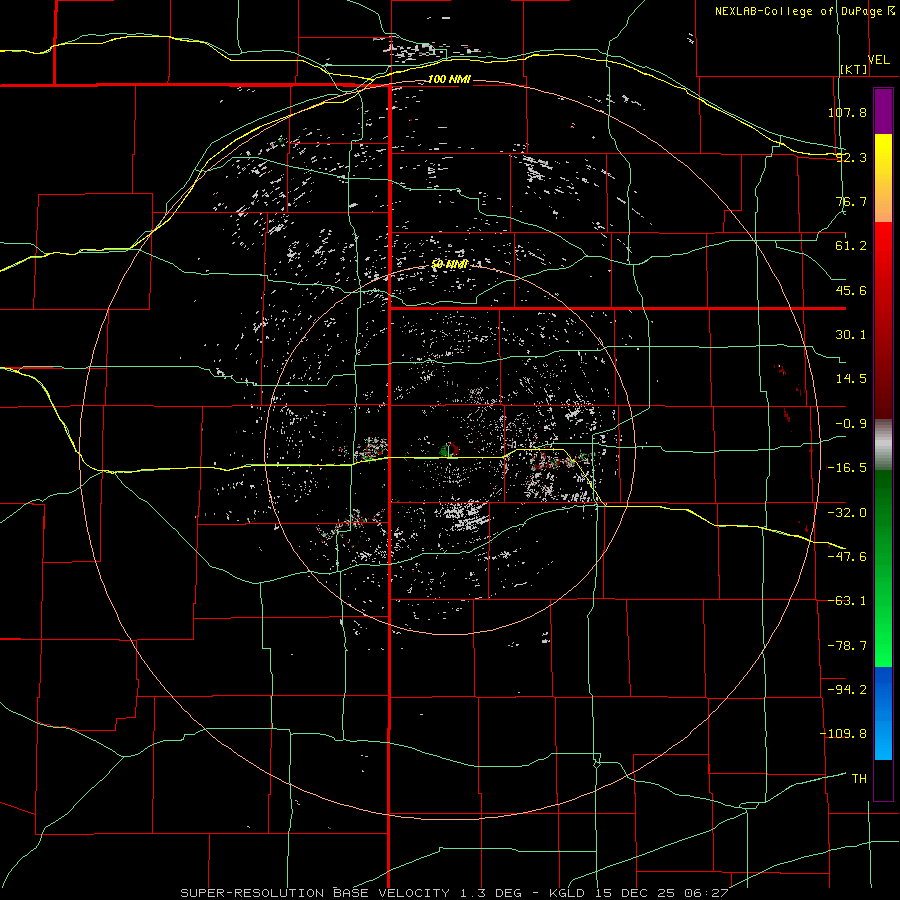Click the radar site marker at map center

click(449, 449)
